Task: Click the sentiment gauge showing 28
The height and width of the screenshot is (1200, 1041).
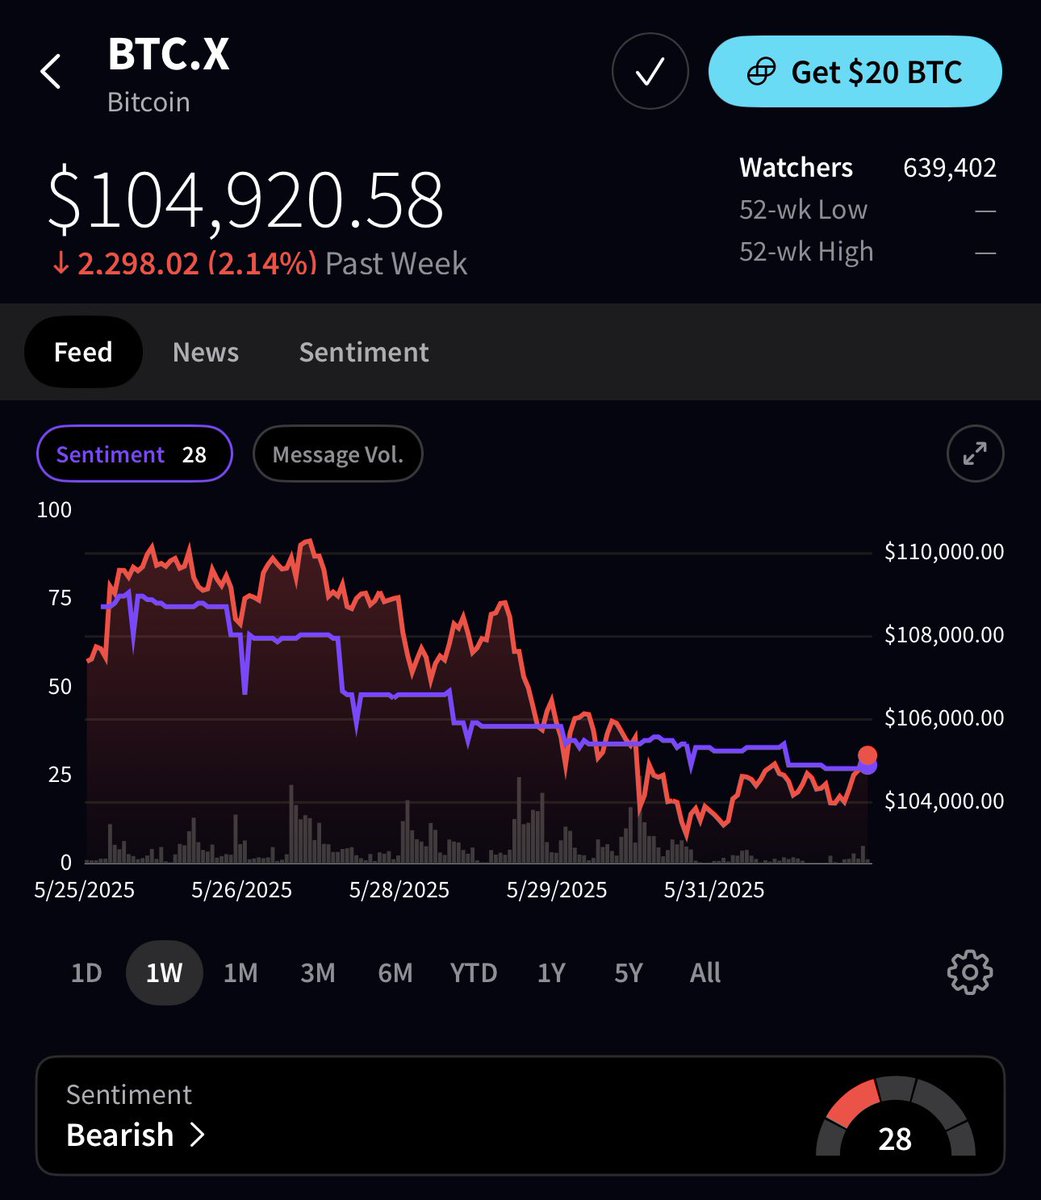Action: (895, 1117)
